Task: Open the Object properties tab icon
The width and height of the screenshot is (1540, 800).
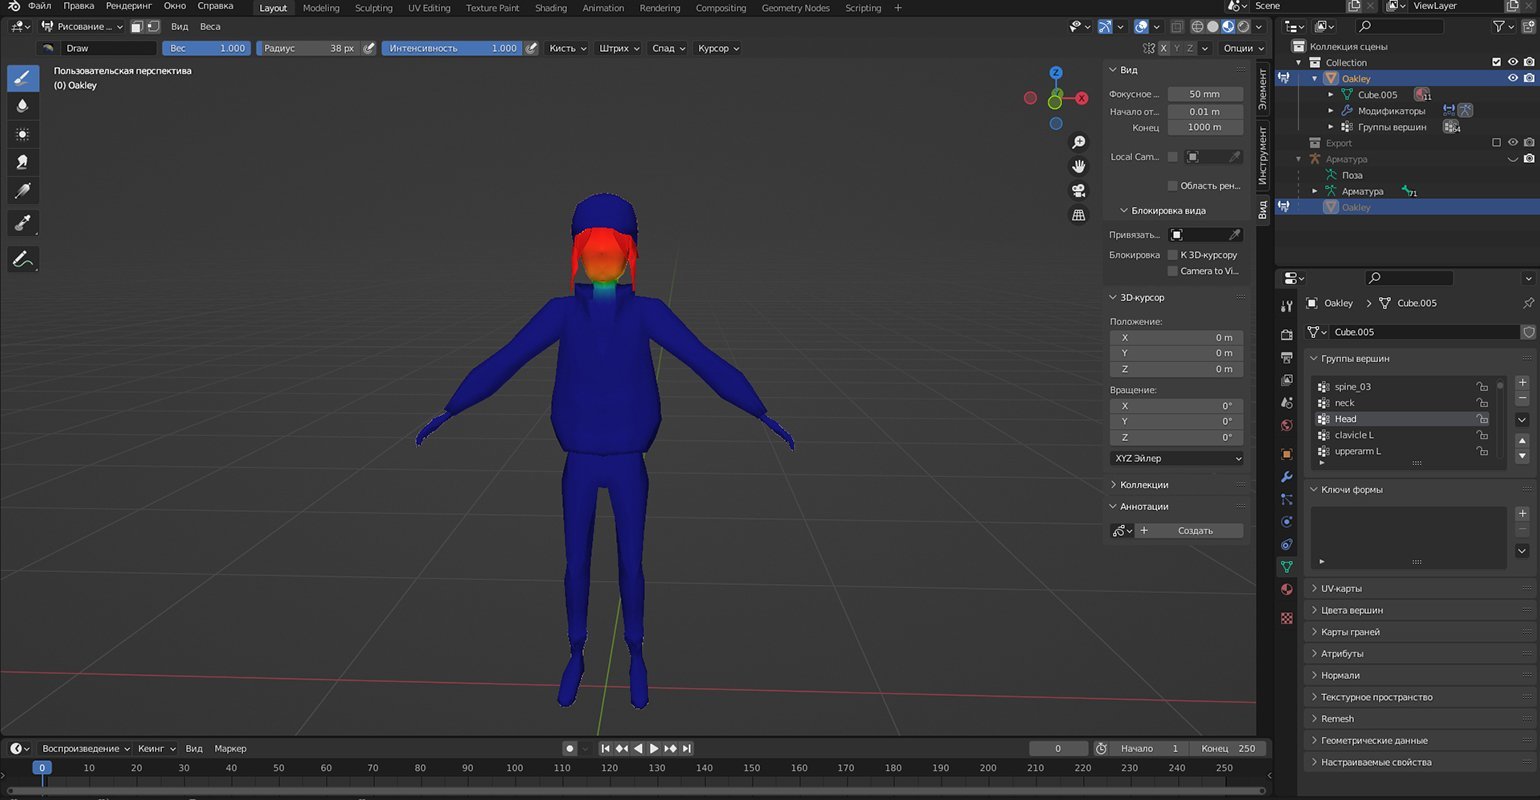Action: (1287, 454)
